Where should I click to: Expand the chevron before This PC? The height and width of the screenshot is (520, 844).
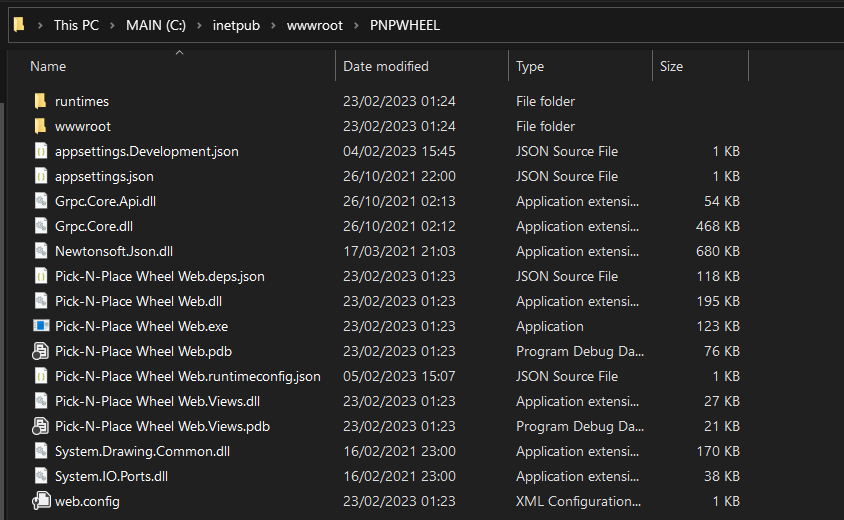(40, 25)
